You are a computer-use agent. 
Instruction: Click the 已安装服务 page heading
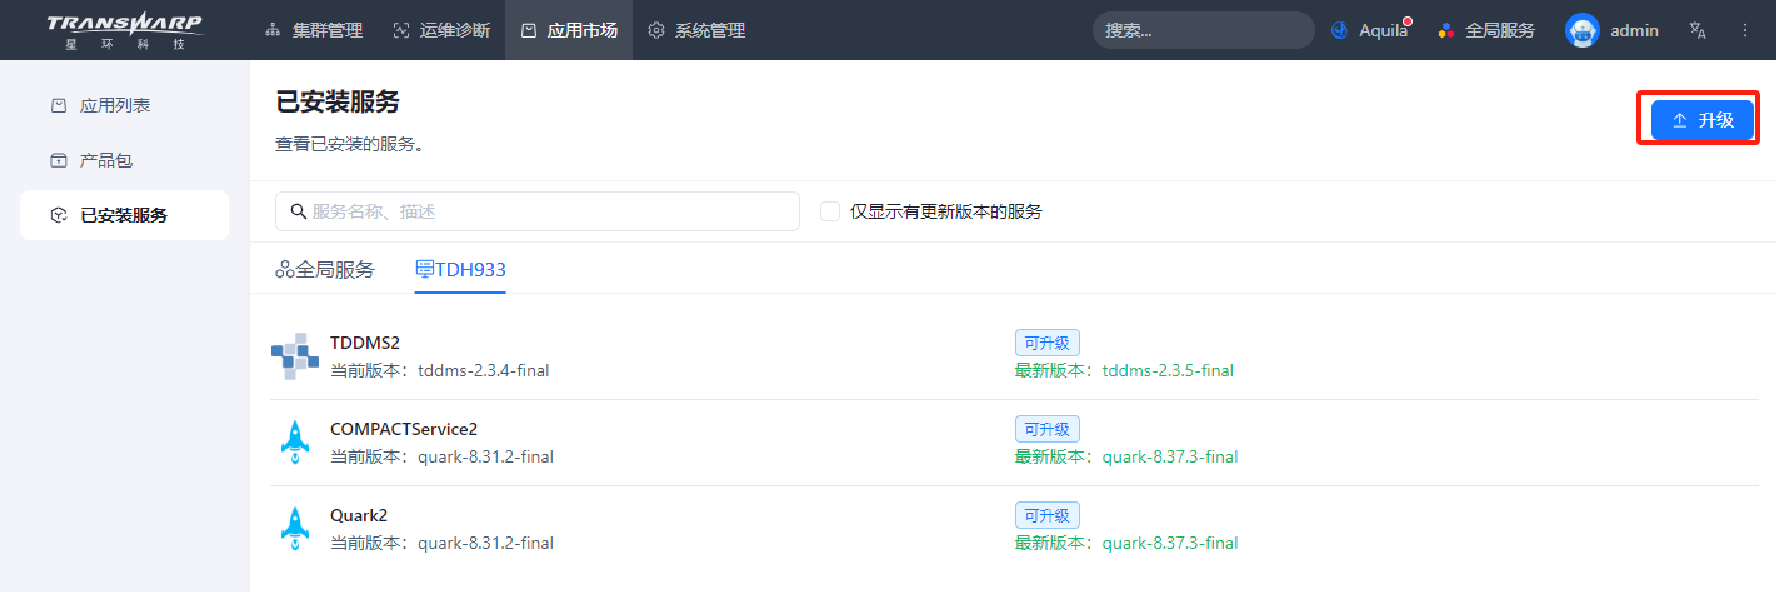(x=338, y=102)
